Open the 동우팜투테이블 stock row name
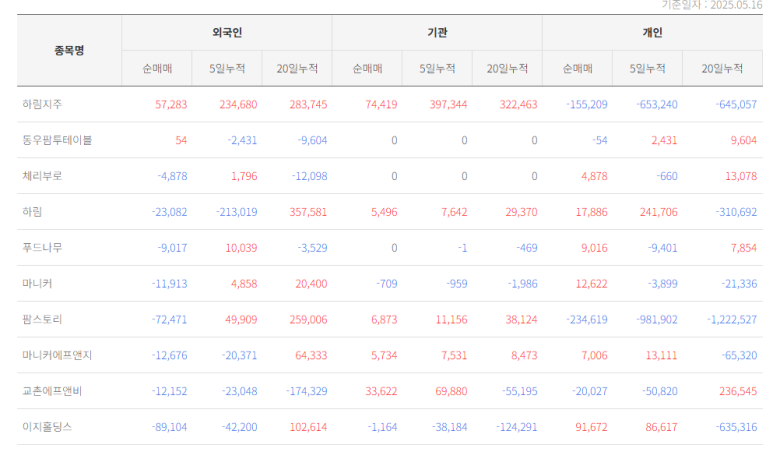The height and width of the screenshot is (459, 773). click(x=57, y=141)
